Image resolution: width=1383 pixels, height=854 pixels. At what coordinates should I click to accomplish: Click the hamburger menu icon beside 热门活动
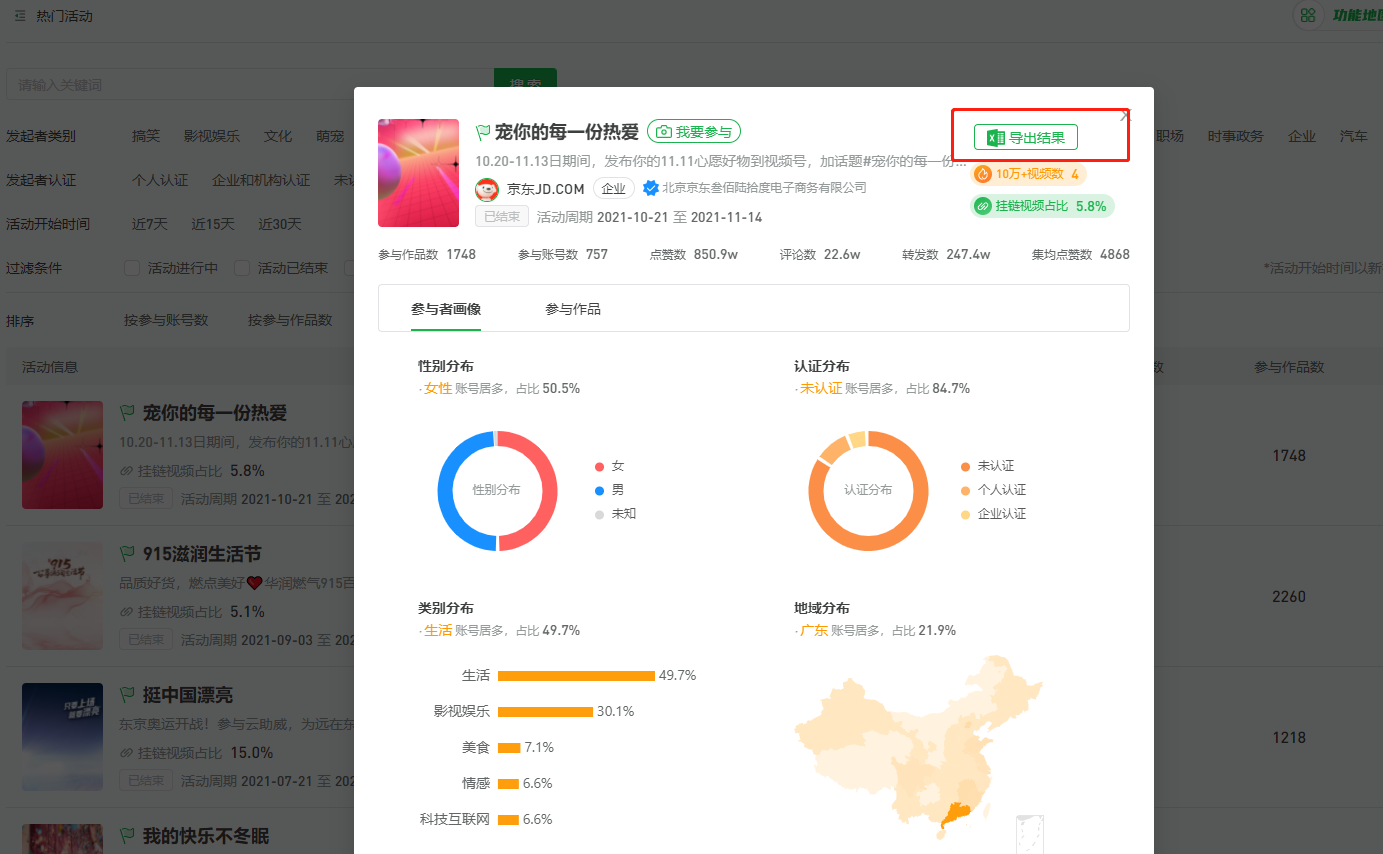(21, 16)
